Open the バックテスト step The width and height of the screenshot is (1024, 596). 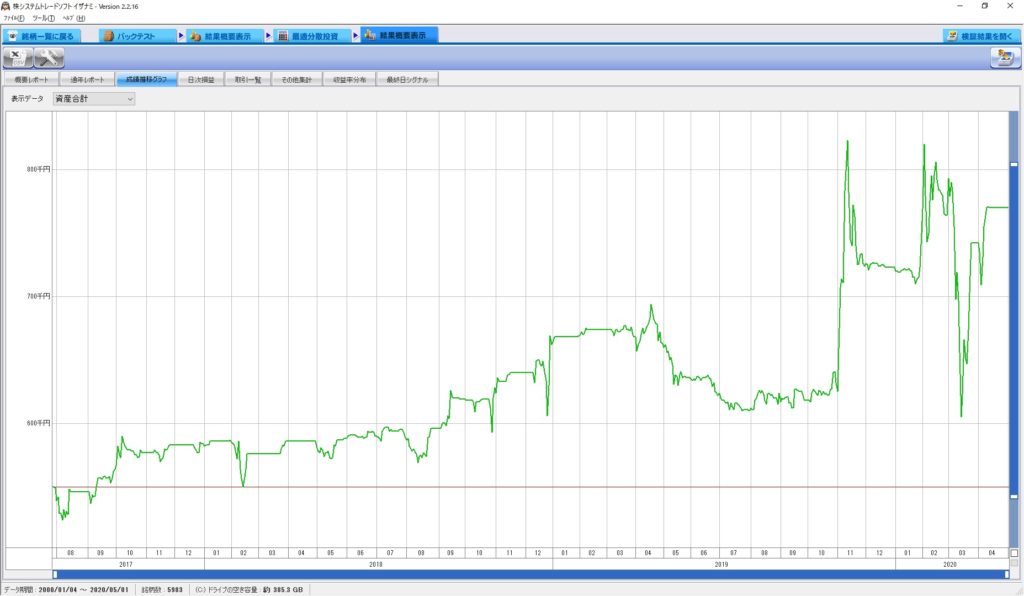[x=138, y=35]
